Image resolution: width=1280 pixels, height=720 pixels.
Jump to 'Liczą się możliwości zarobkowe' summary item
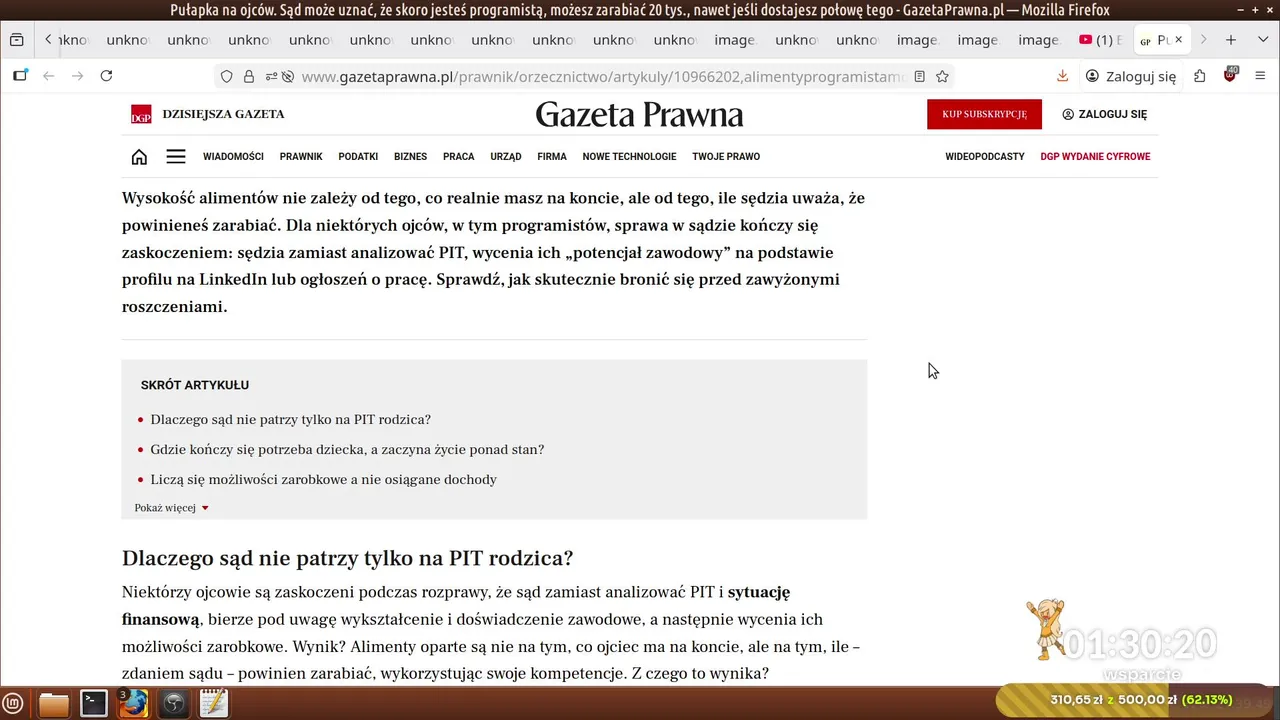(323, 480)
